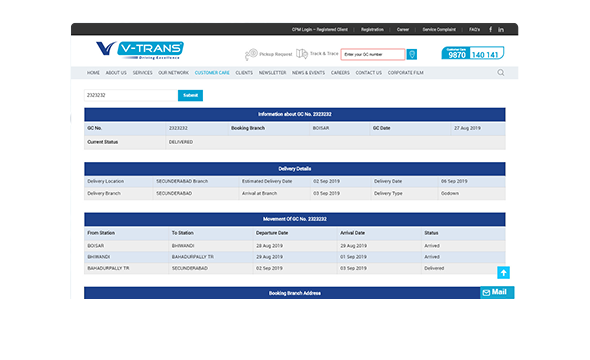This screenshot has width=590, height=360.
Task: Open the LinkedIn icon in top bar
Action: pos(501,29)
